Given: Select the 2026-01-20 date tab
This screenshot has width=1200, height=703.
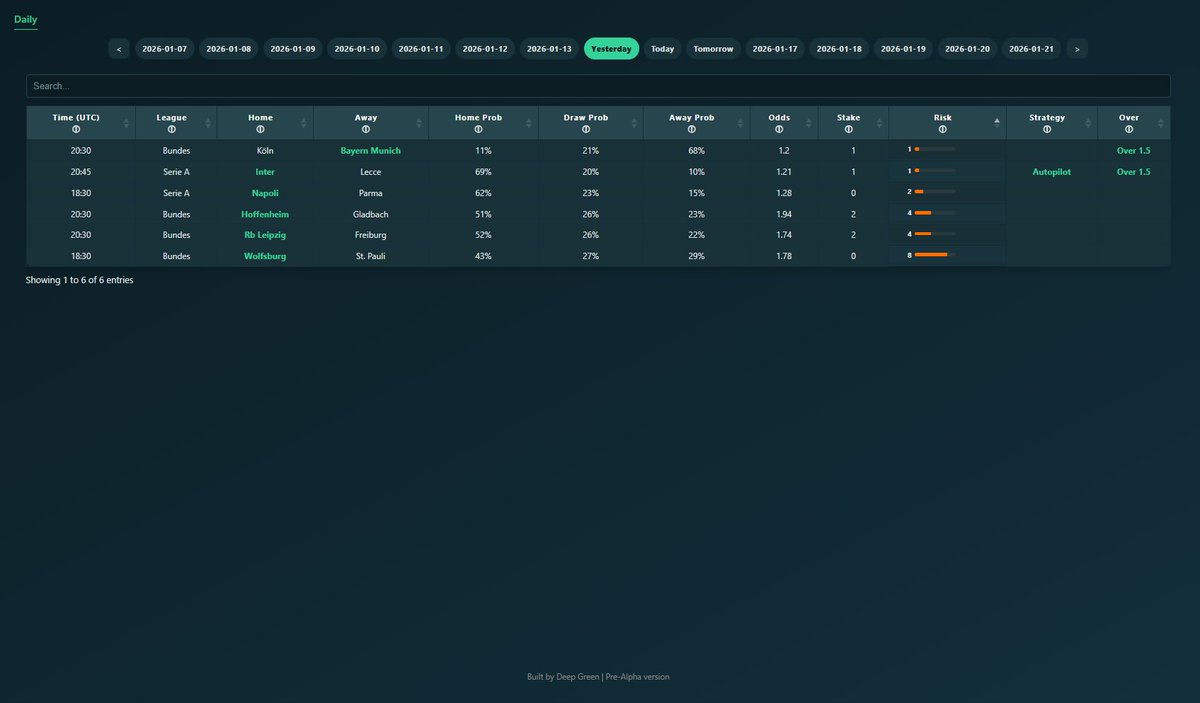Looking at the screenshot, I should pyautogui.click(x=967, y=48).
